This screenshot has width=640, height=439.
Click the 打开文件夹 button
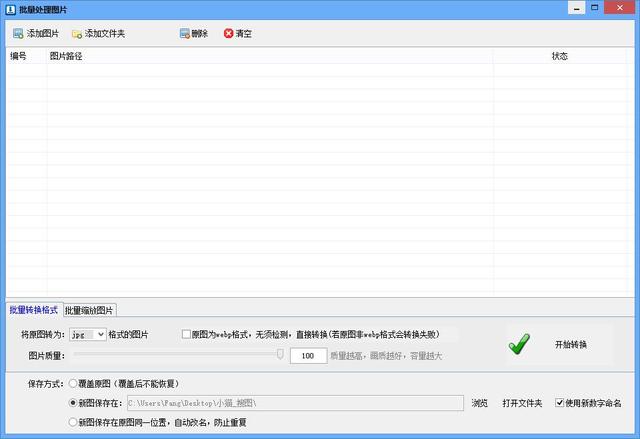point(522,403)
